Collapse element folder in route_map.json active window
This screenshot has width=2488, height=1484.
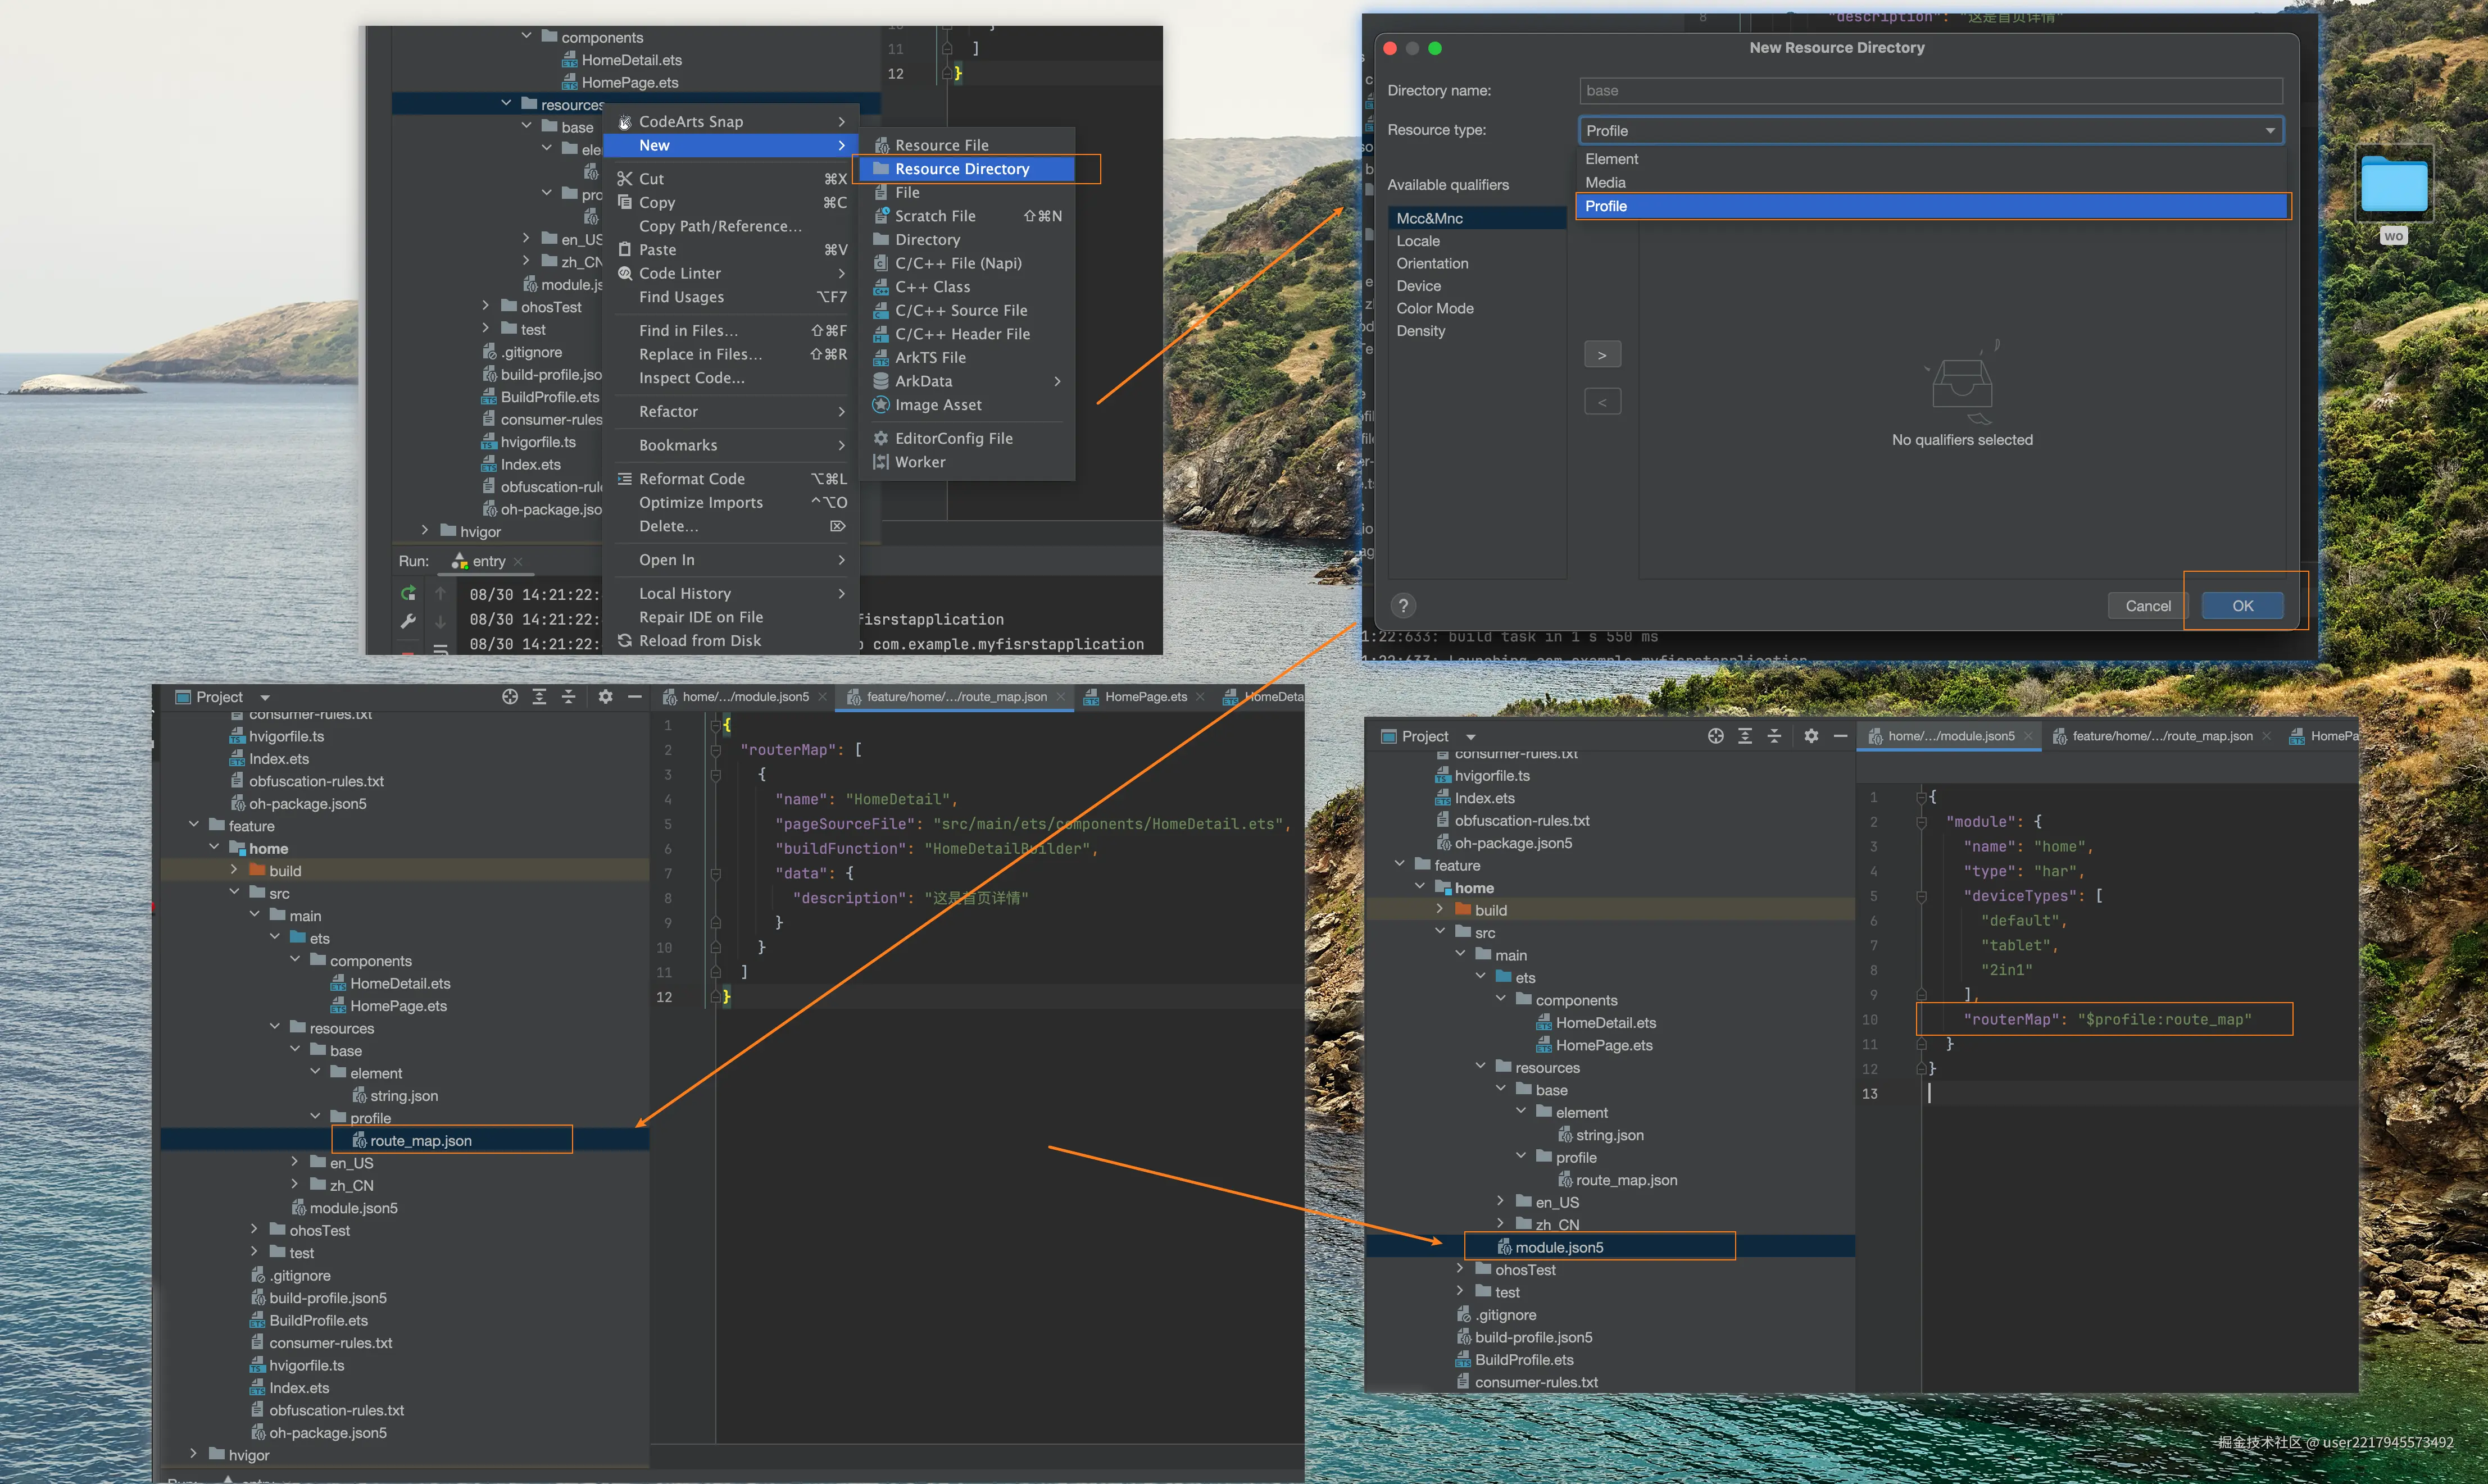(316, 1072)
